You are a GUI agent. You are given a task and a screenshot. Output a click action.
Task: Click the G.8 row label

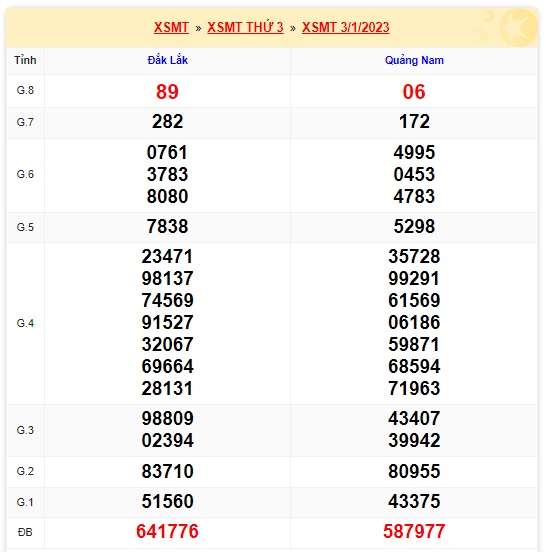25,90
